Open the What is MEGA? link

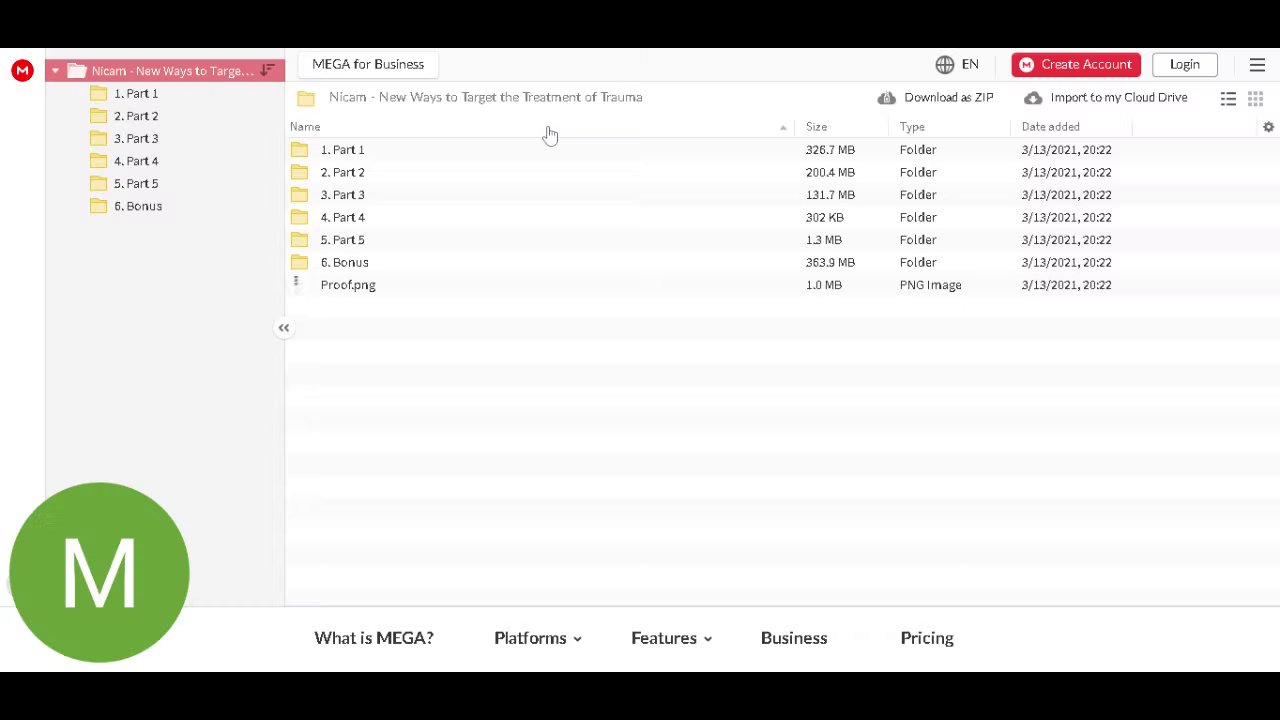point(374,638)
